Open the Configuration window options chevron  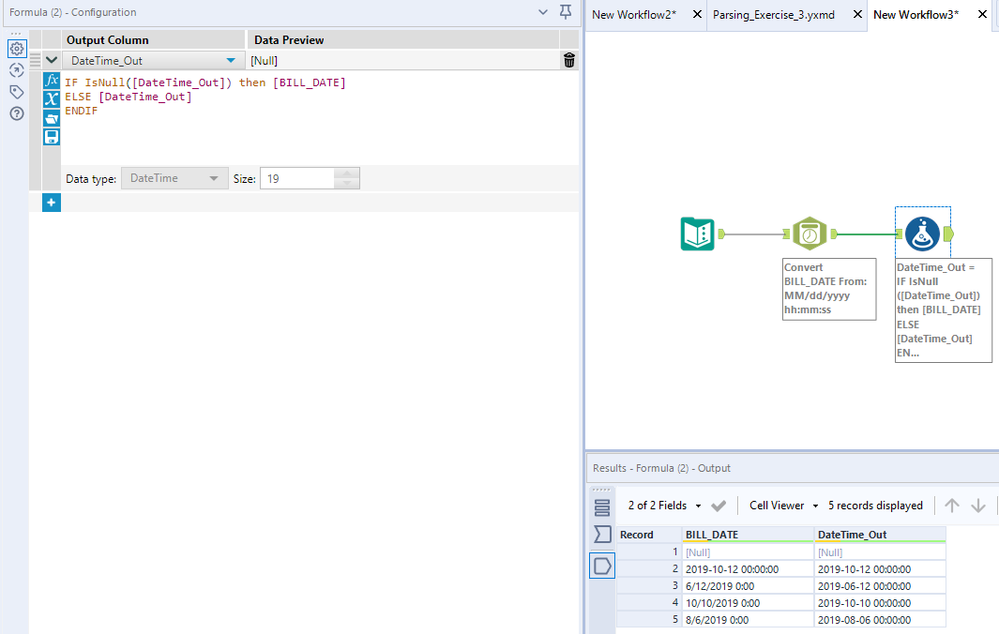point(543,11)
